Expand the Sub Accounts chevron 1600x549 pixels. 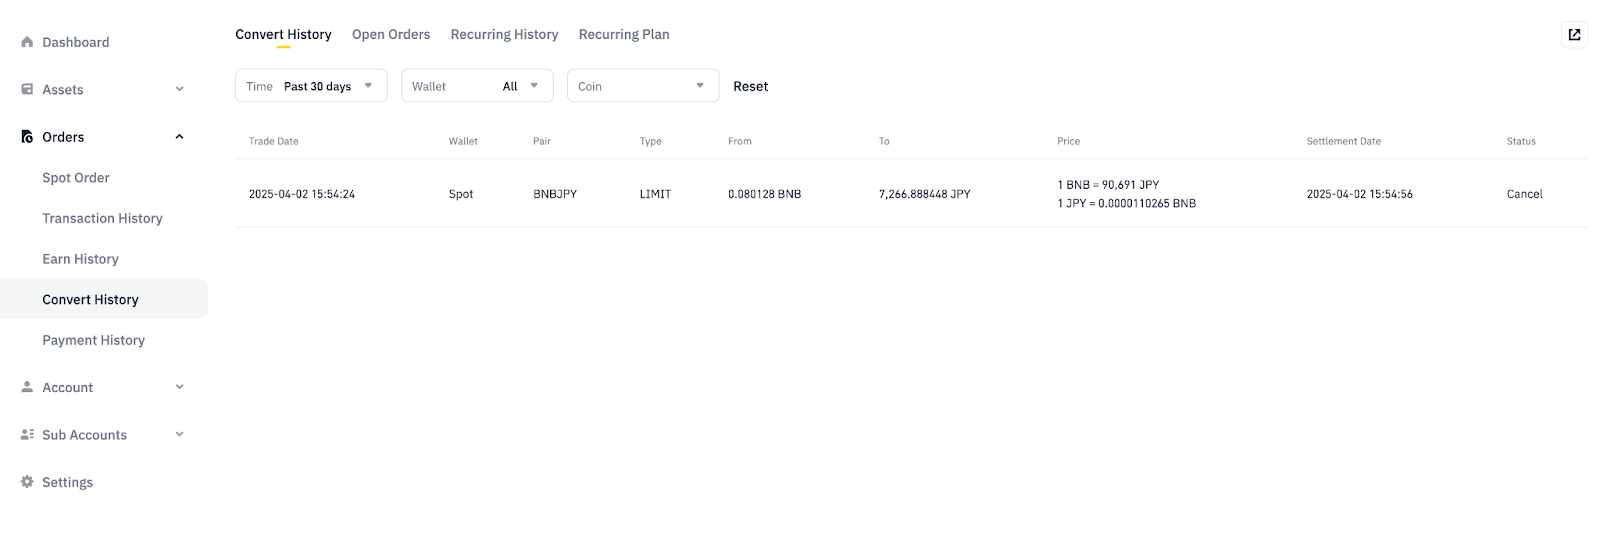click(x=179, y=434)
